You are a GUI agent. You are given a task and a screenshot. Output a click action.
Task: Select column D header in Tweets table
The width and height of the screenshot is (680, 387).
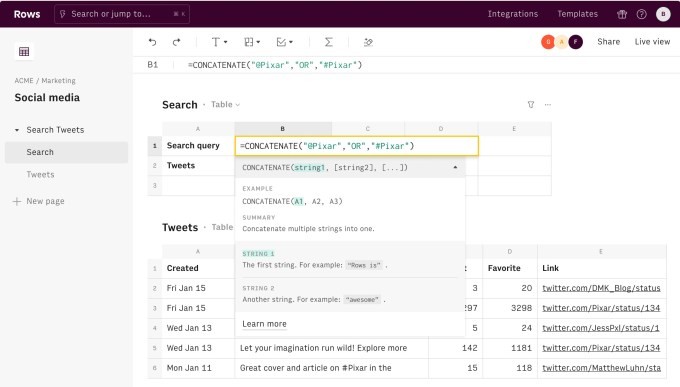(510, 252)
